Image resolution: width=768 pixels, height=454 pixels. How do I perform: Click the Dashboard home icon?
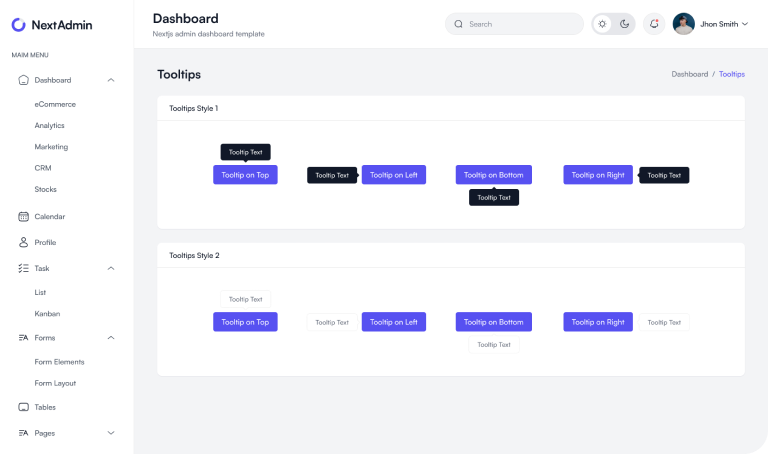tap(24, 80)
